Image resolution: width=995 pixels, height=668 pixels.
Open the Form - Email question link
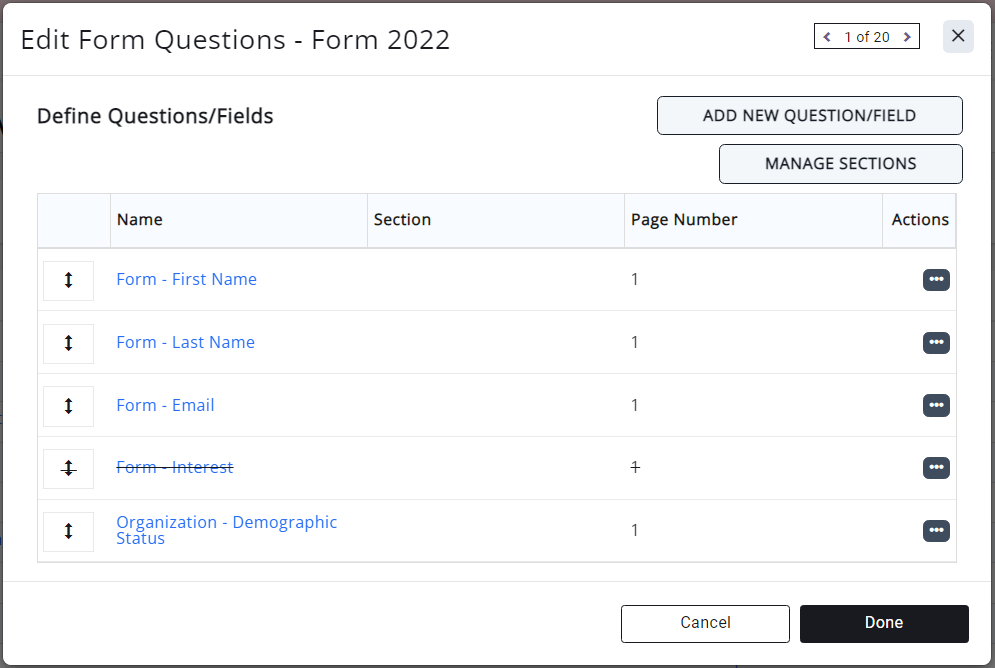165,406
